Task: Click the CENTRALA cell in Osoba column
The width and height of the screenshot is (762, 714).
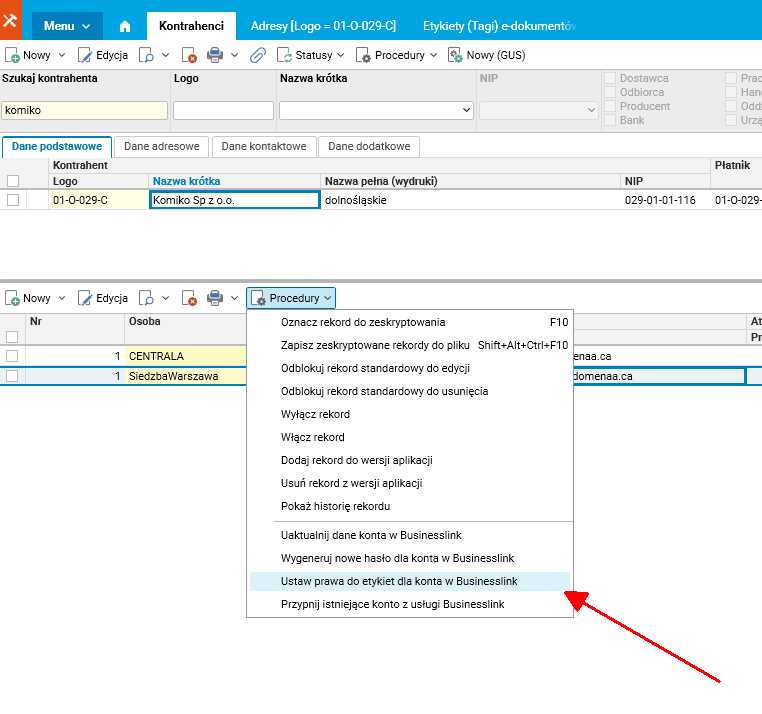Action: 186,356
